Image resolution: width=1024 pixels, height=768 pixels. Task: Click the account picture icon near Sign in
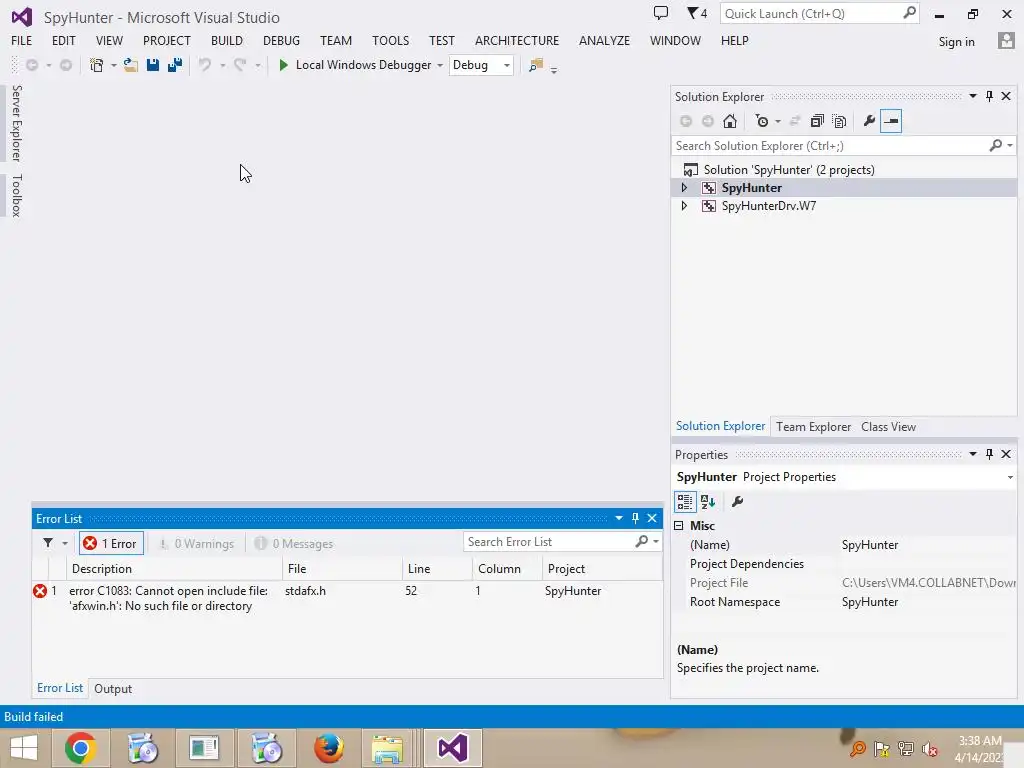point(1006,40)
